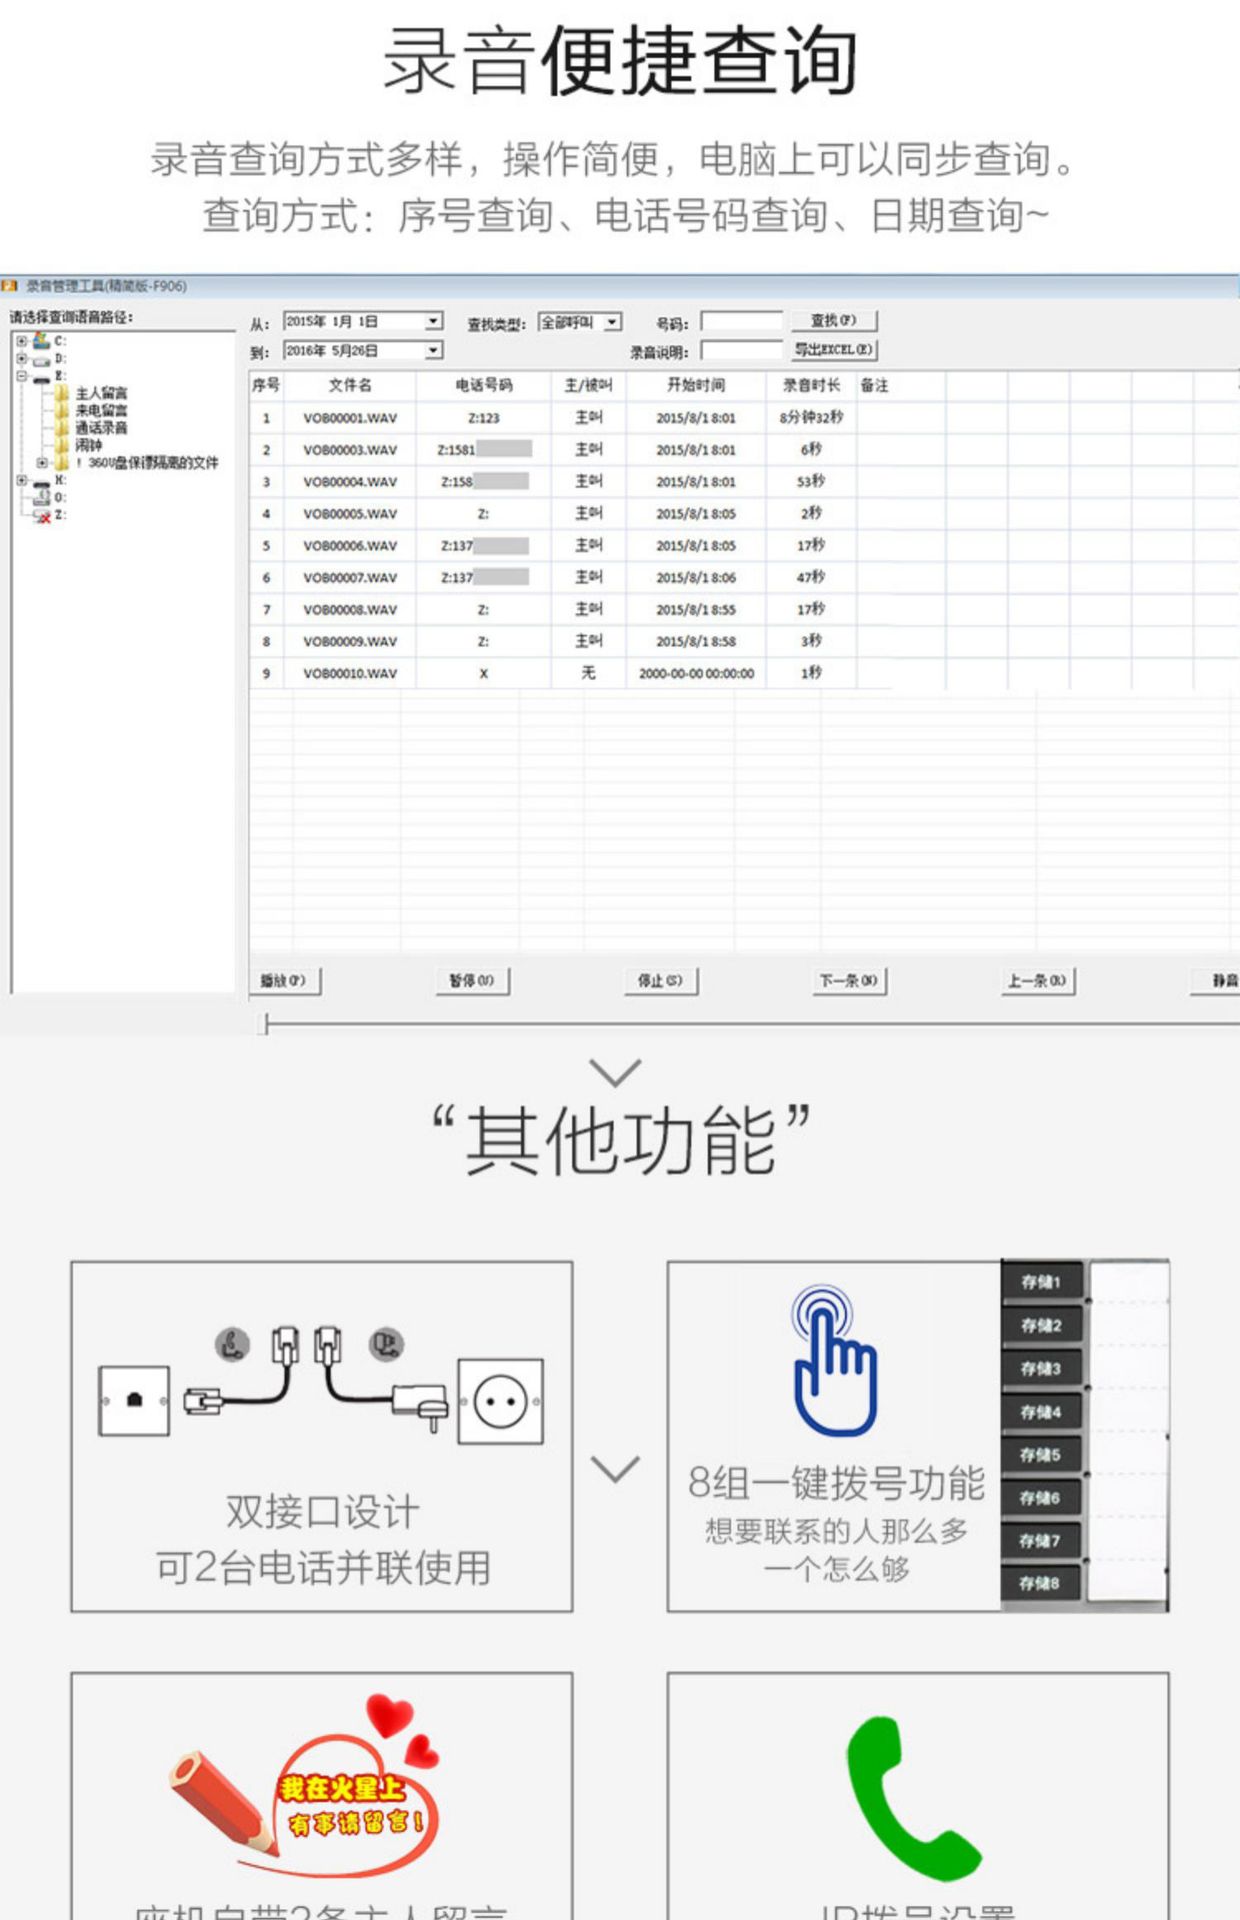
Task: Click the 47秒 duration cell
Action: point(811,578)
